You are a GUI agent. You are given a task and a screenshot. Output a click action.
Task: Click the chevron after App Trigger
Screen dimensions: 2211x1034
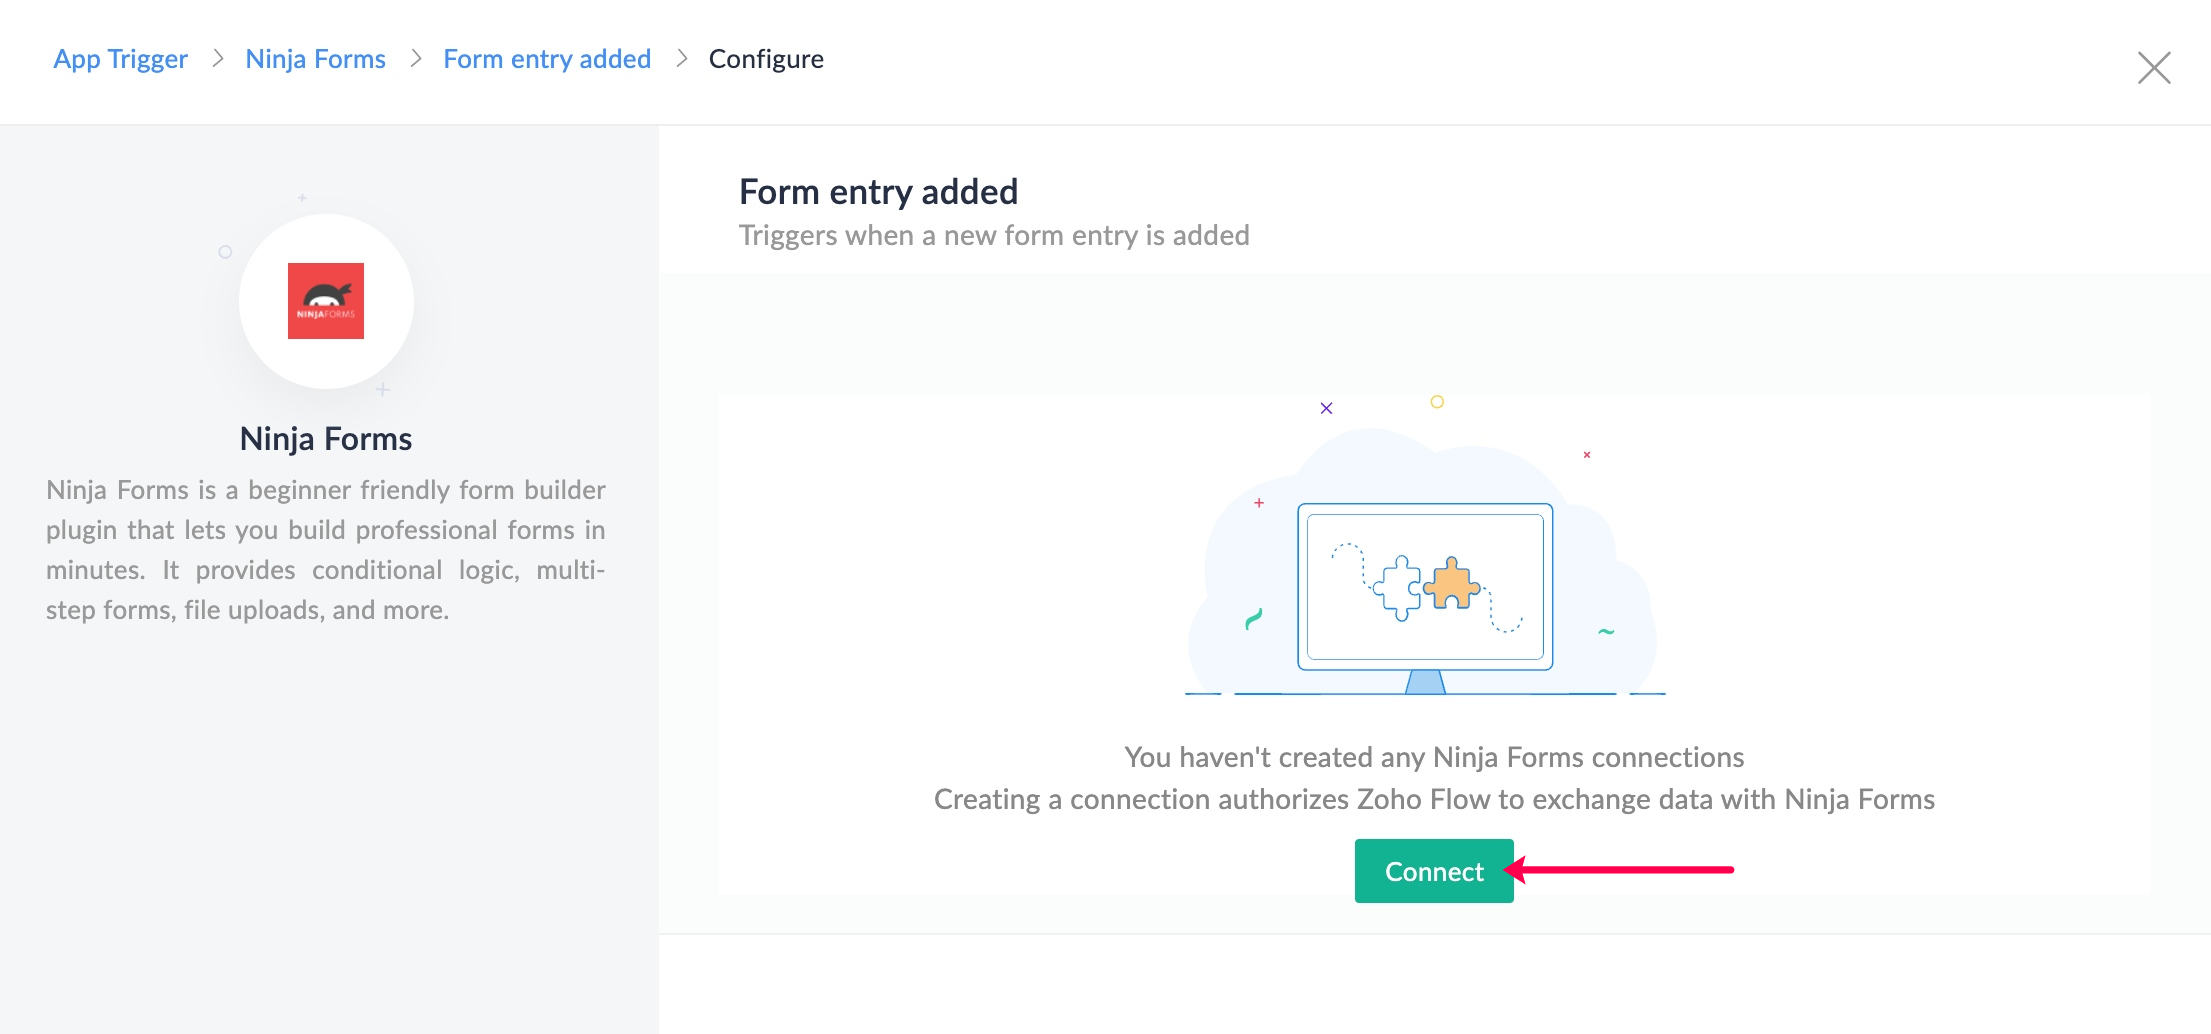[217, 59]
